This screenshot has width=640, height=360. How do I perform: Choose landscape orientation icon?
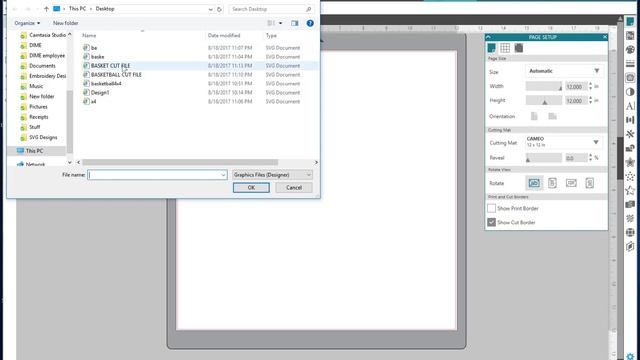coord(552,116)
